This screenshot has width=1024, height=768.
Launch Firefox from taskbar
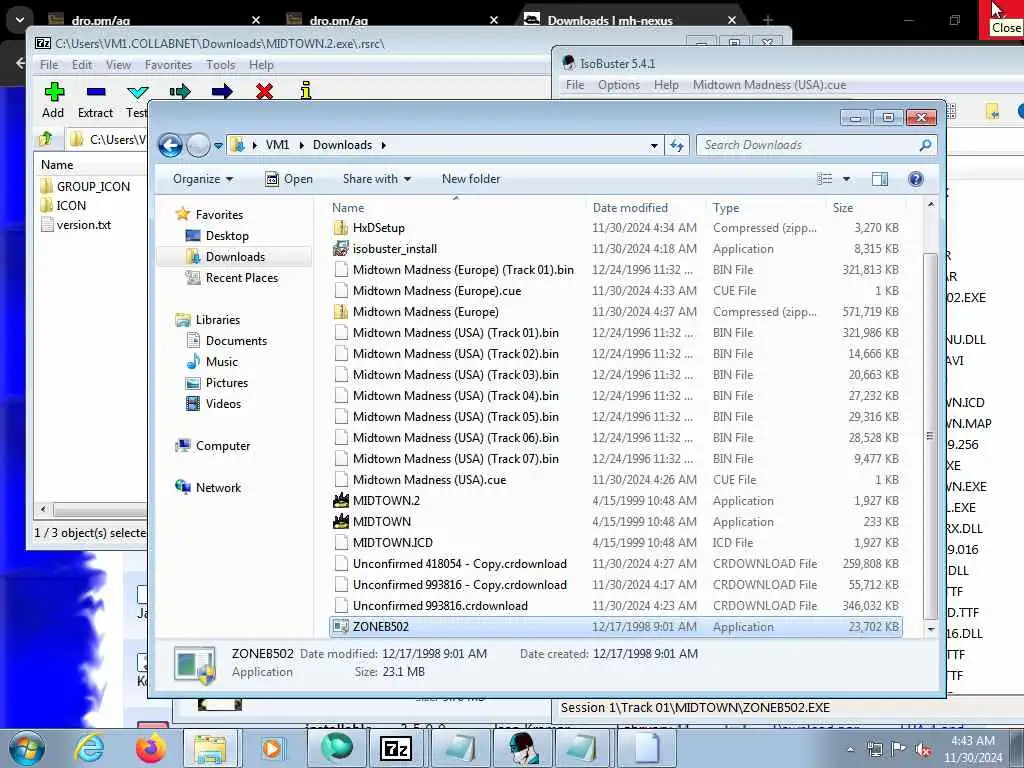click(x=151, y=748)
